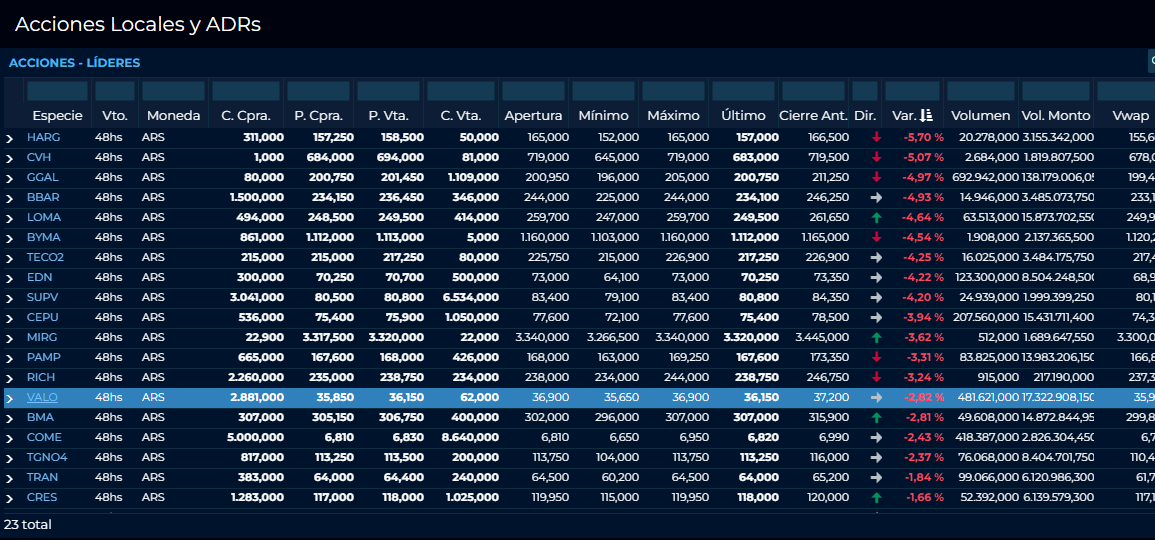Expand the BYMA row chevron
The height and width of the screenshot is (540, 1155).
(x=10, y=239)
